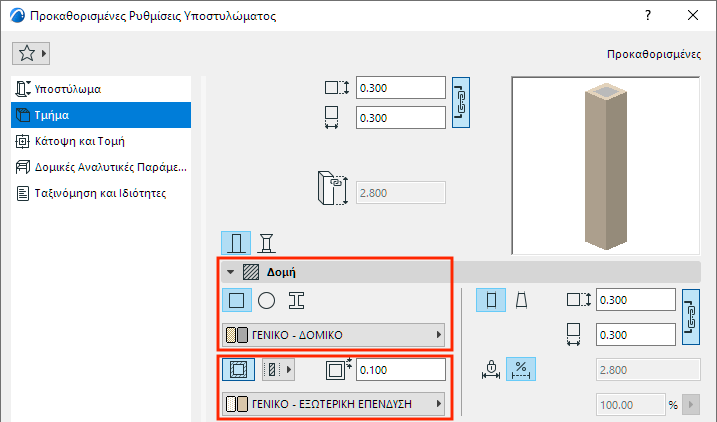Image resolution: width=717 pixels, height=422 pixels.
Task: Choose the circular cross-section shape
Action: (x=266, y=300)
